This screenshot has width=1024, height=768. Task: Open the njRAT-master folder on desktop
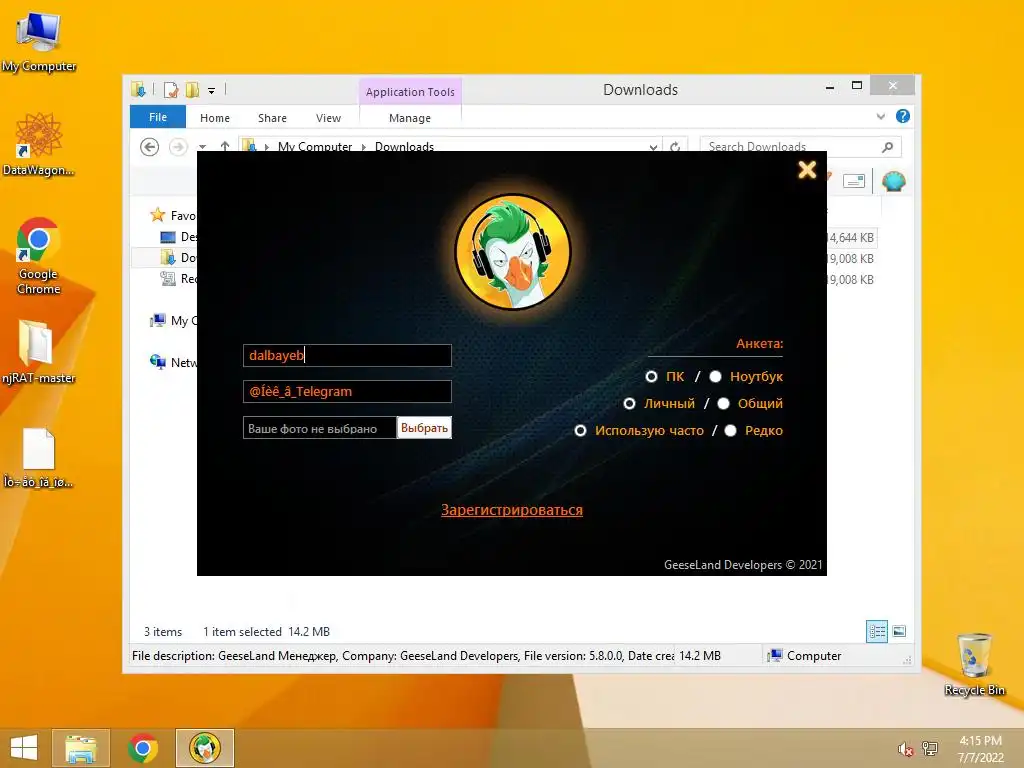pyautogui.click(x=39, y=351)
